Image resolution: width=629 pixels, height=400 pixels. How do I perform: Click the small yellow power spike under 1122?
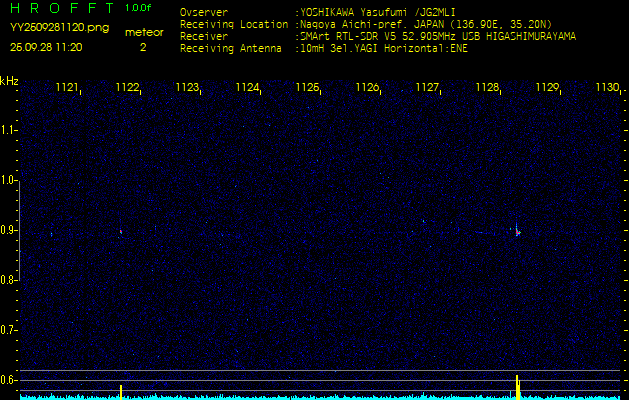tap(121, 390)
